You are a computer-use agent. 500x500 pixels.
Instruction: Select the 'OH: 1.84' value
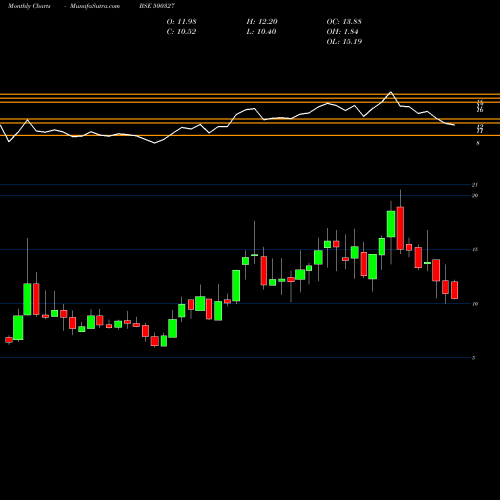click(342, 32)
